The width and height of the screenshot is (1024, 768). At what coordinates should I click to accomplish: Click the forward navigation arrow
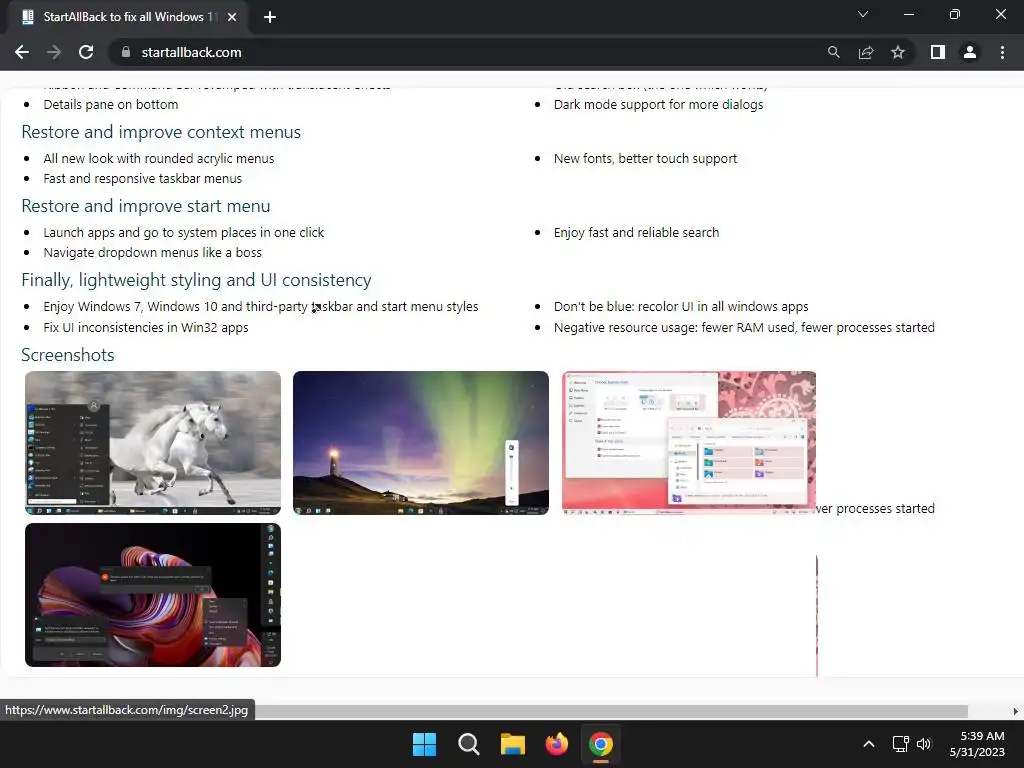coord(54,52)
